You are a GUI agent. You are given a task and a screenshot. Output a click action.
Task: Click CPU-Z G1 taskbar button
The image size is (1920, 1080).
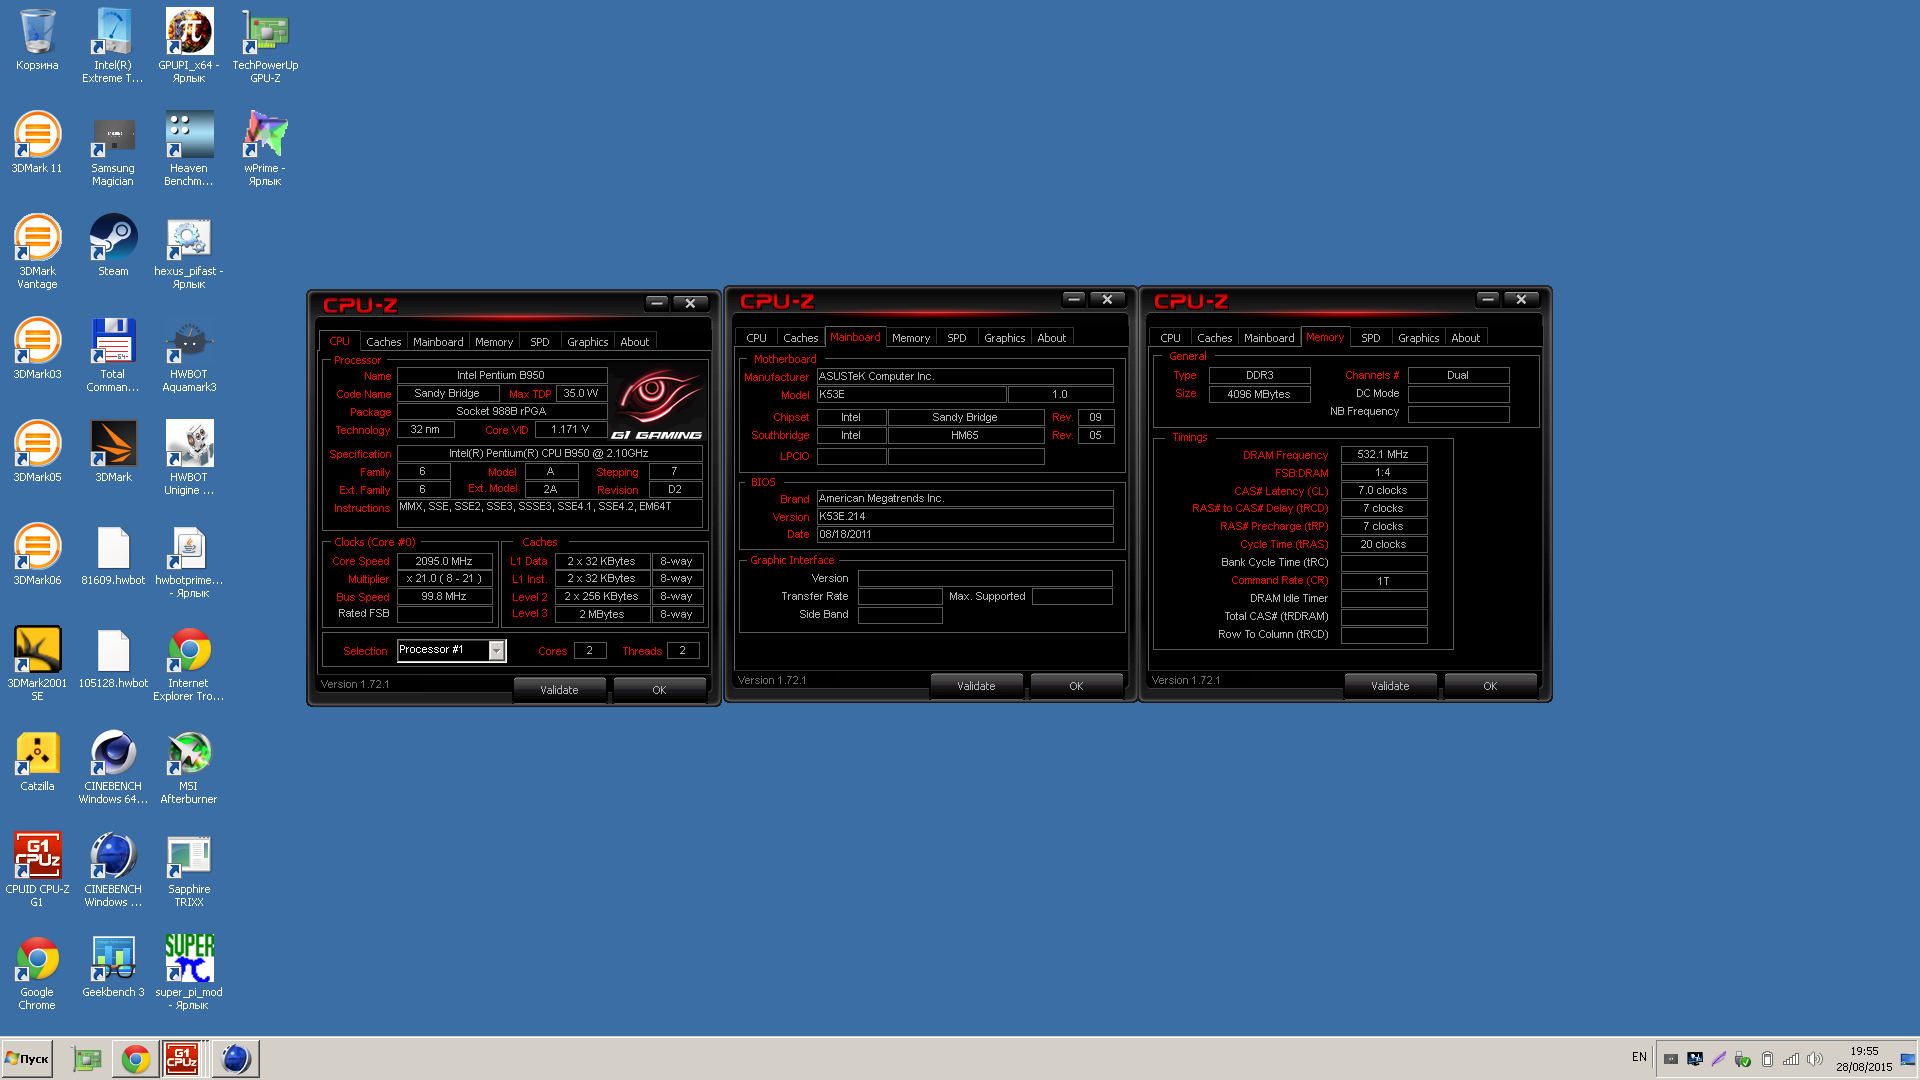click(x=182, y=1059)
